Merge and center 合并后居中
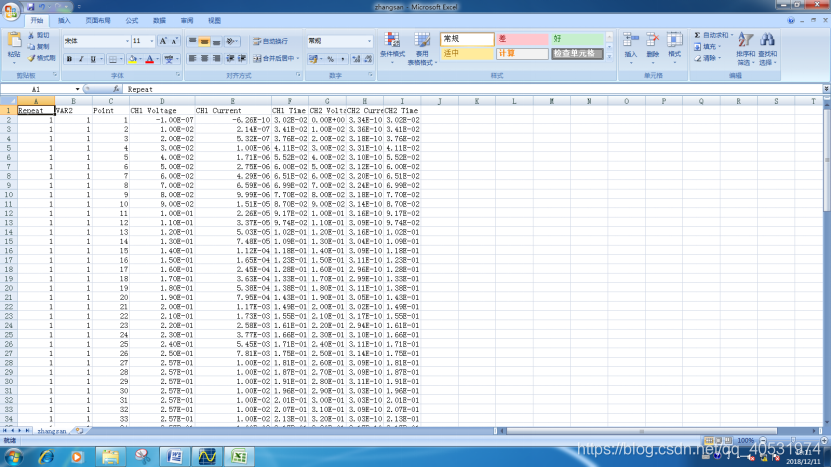This screenshot has width=831, height=468. point(276,58)
